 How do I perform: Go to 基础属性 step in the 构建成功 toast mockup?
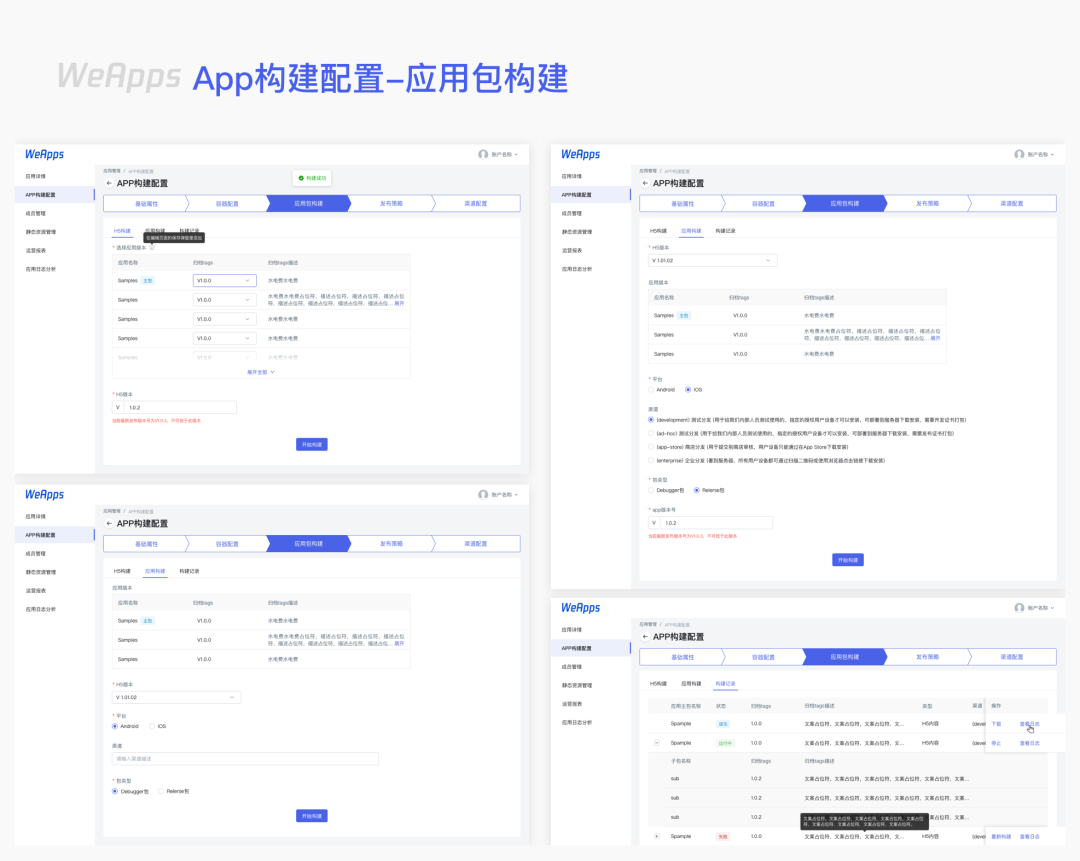pos(145,203)
